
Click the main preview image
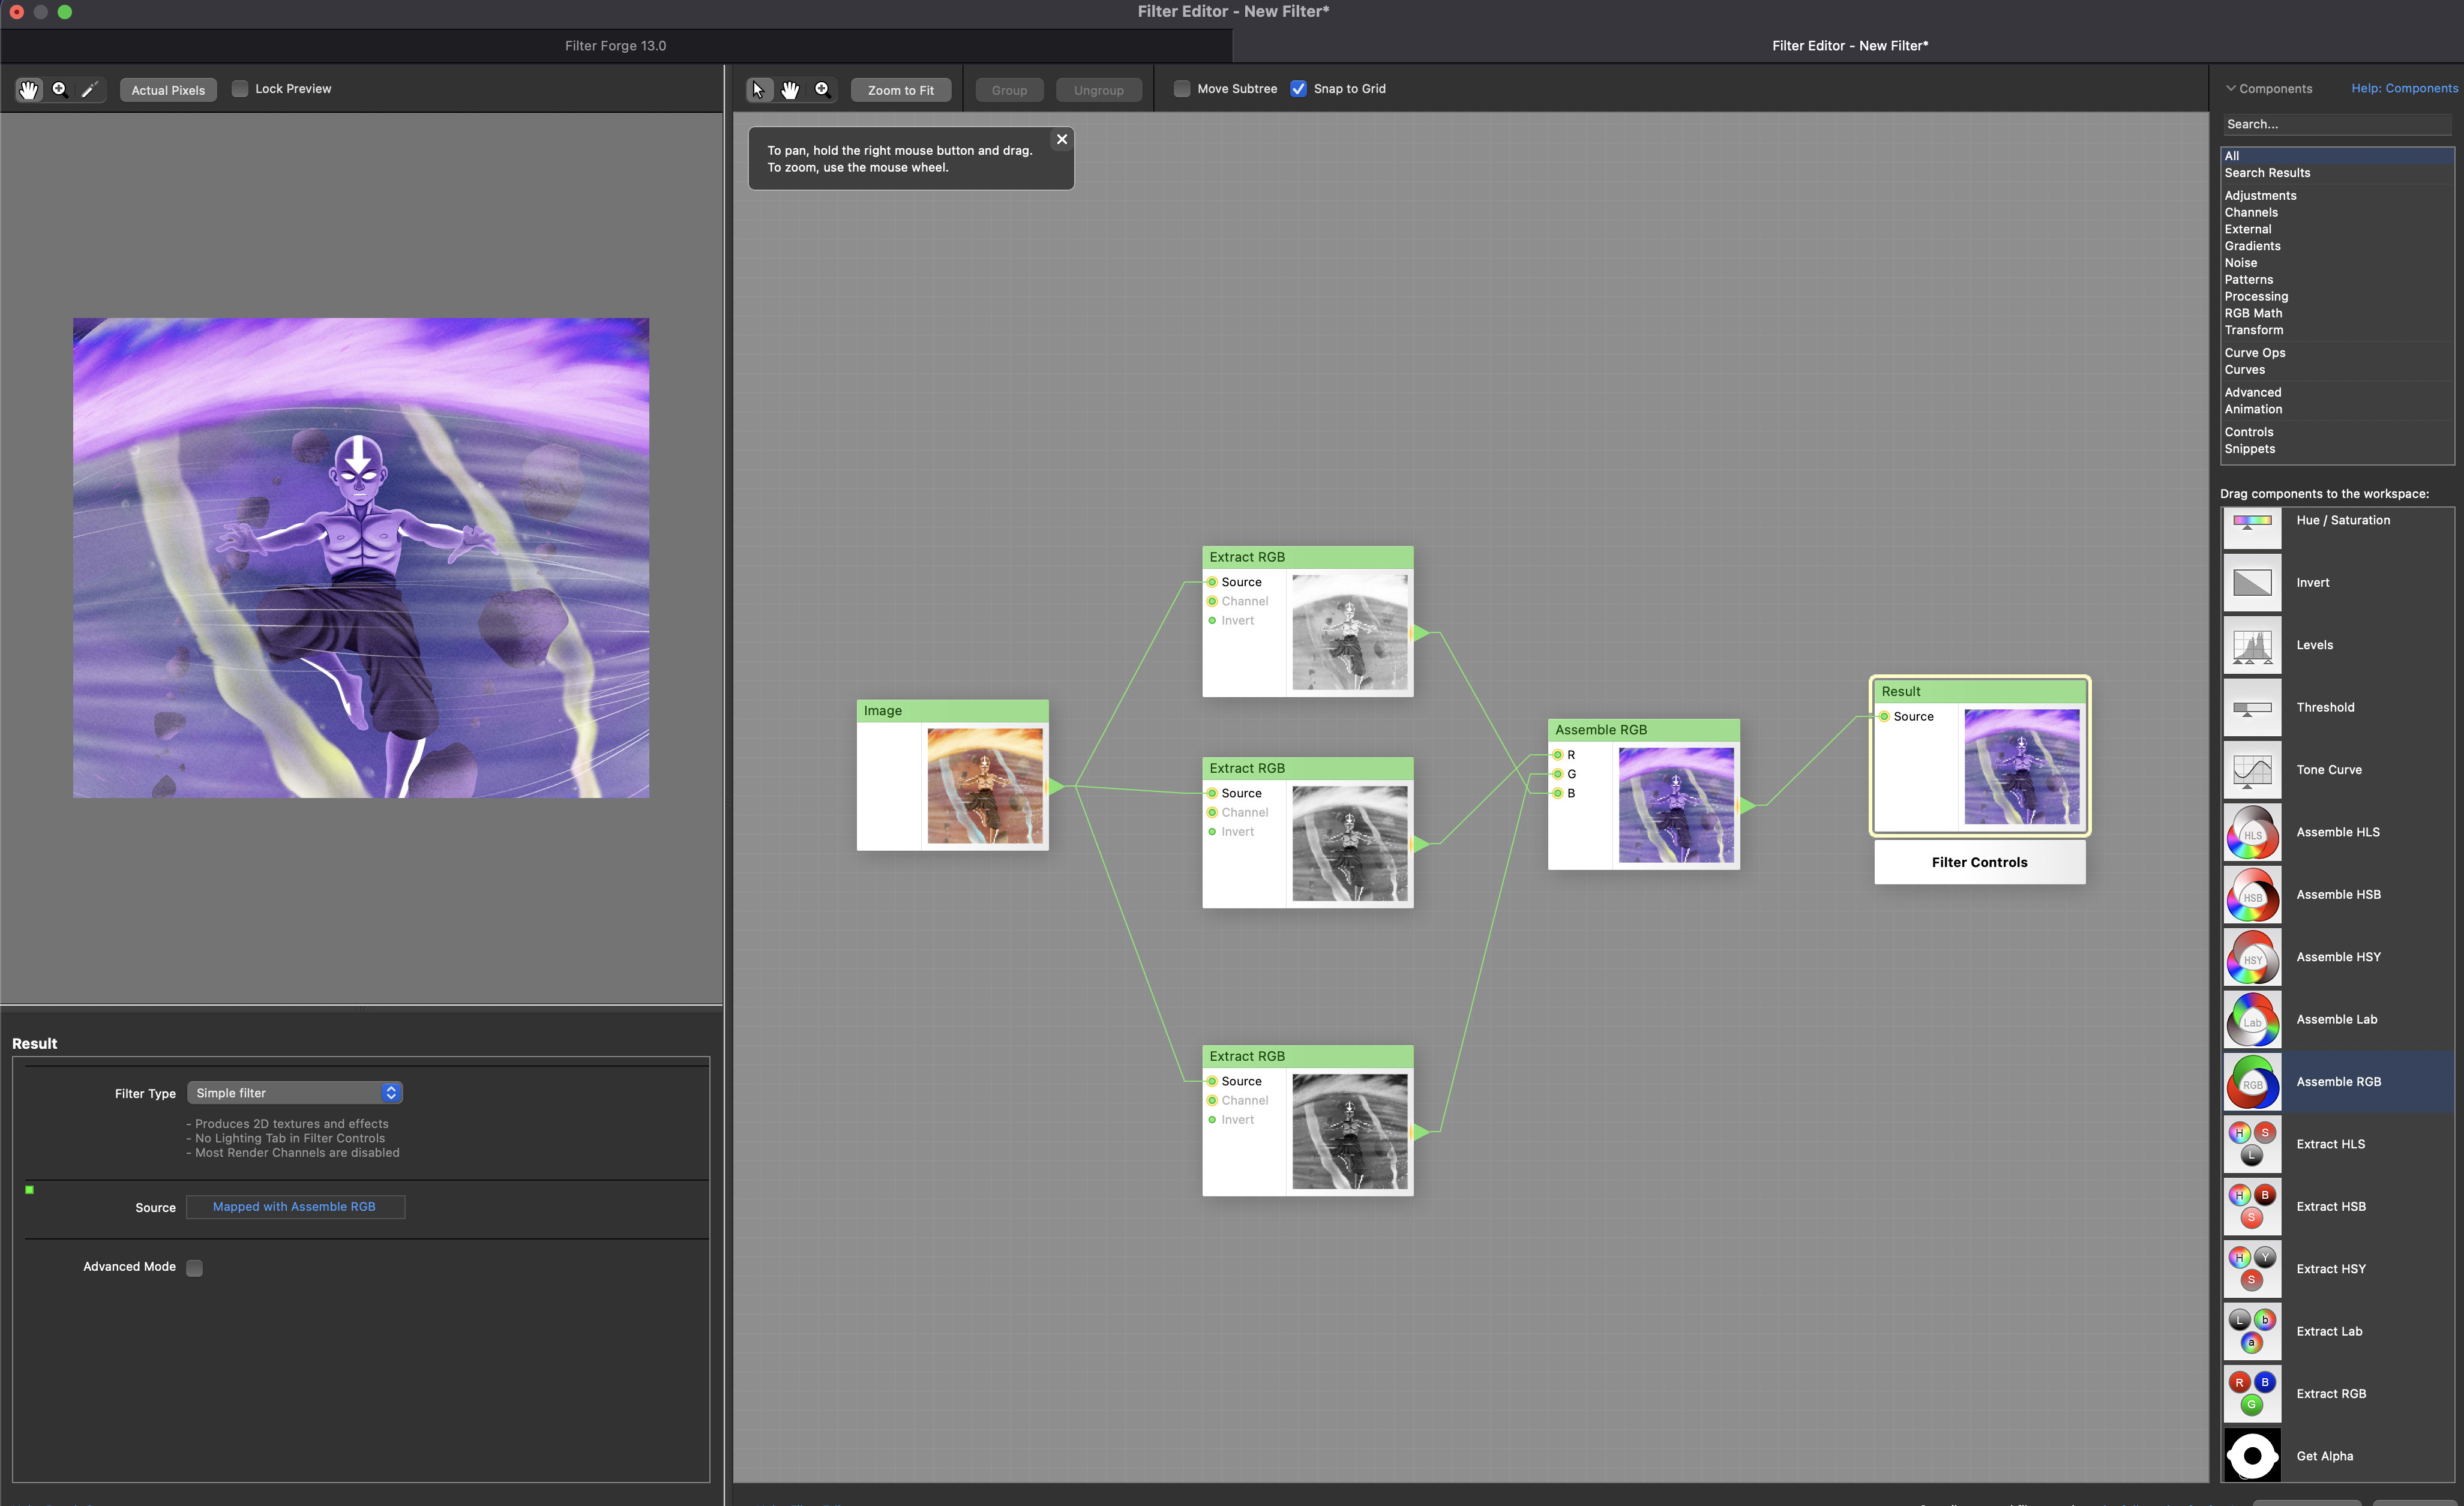point(361,558)
